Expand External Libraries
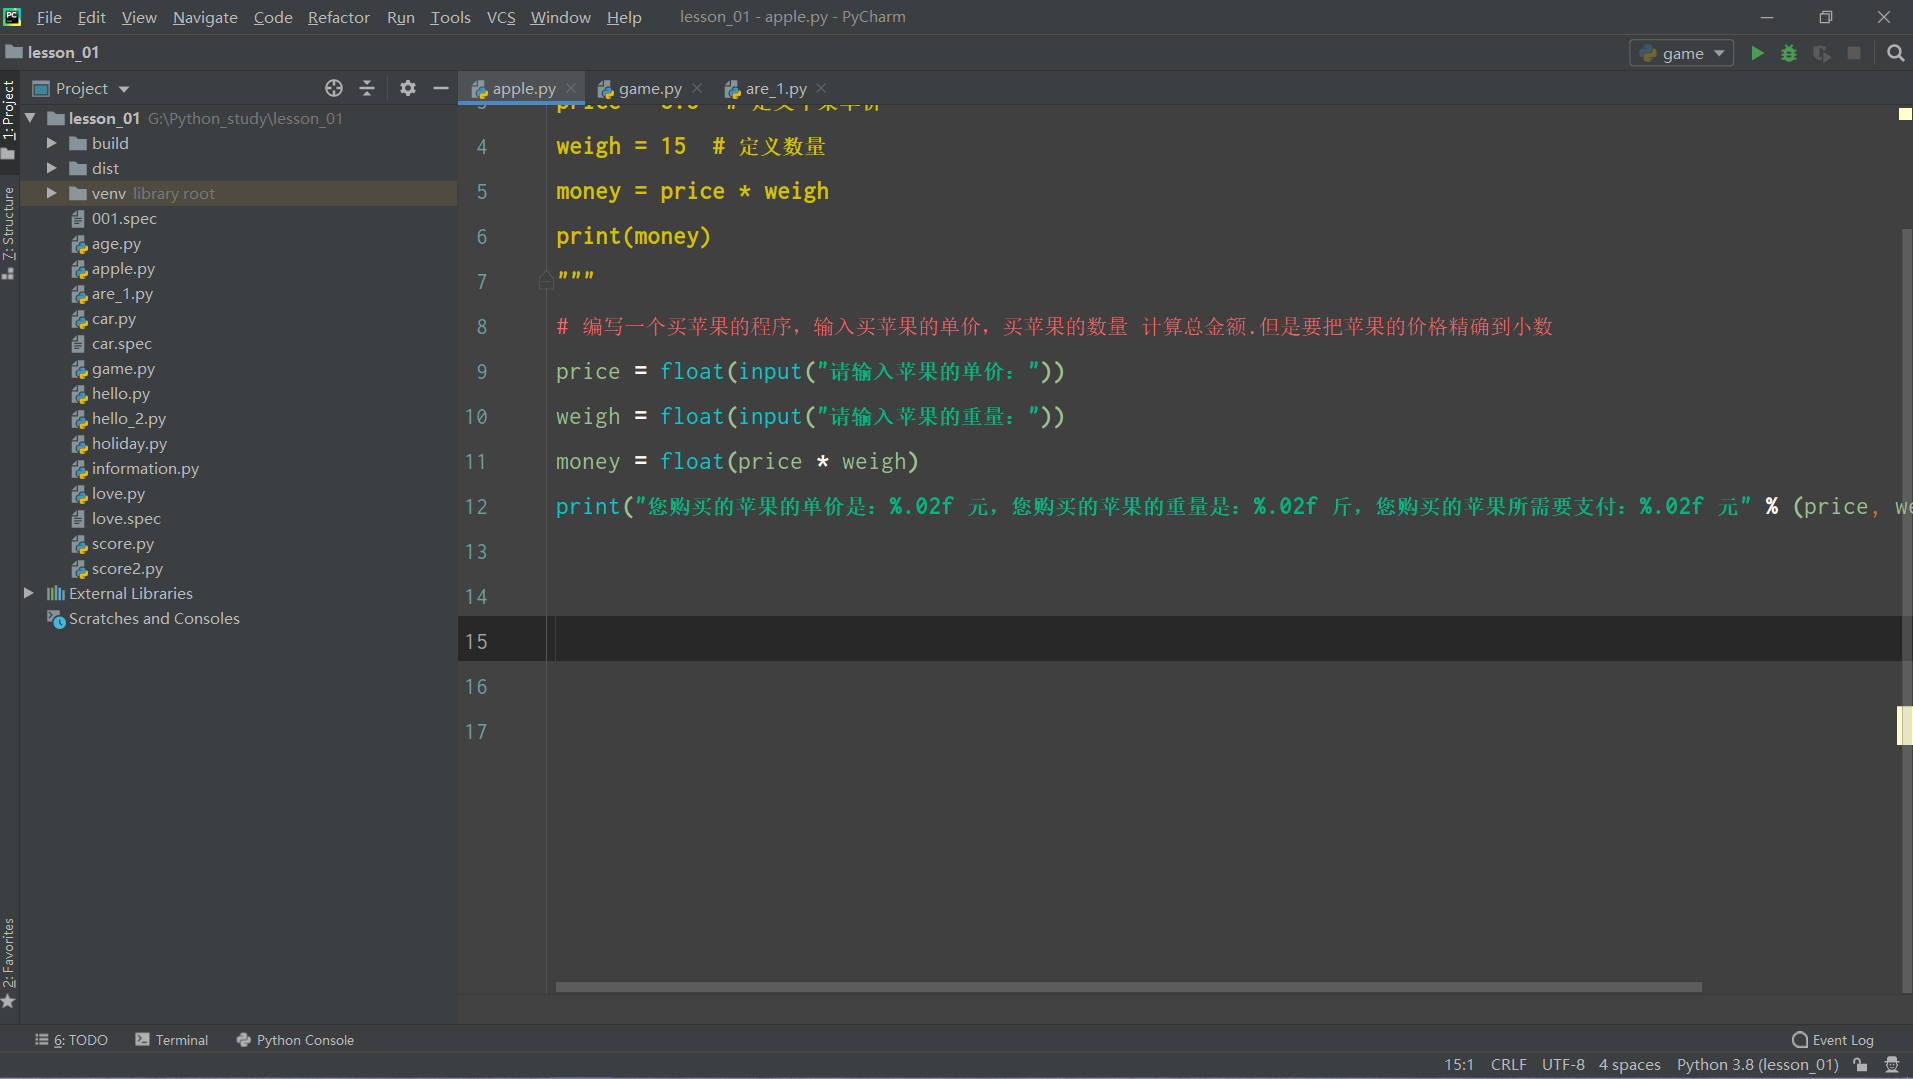The image size is (1913, 1079). coord(29,593)
